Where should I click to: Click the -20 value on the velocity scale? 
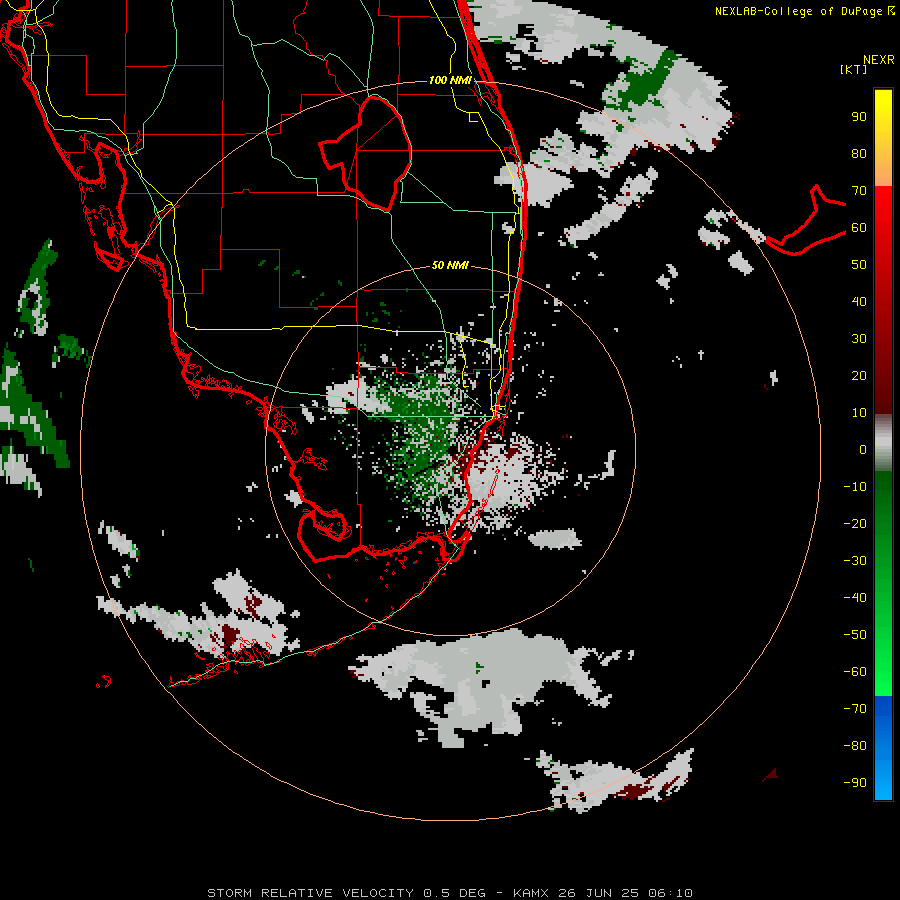pyautogui.click(x=855, y=524)
